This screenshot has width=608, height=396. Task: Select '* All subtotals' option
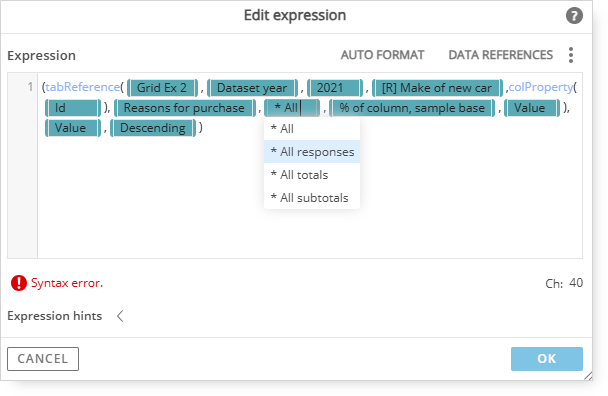click(312, 198)
